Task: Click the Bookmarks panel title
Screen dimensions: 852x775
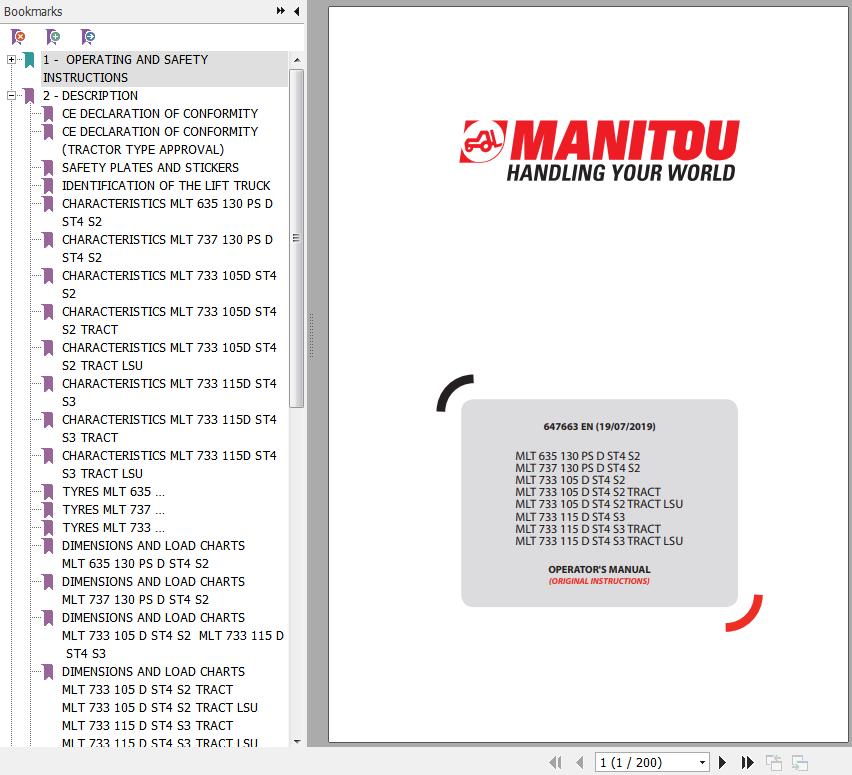Action: coord(33,11)
